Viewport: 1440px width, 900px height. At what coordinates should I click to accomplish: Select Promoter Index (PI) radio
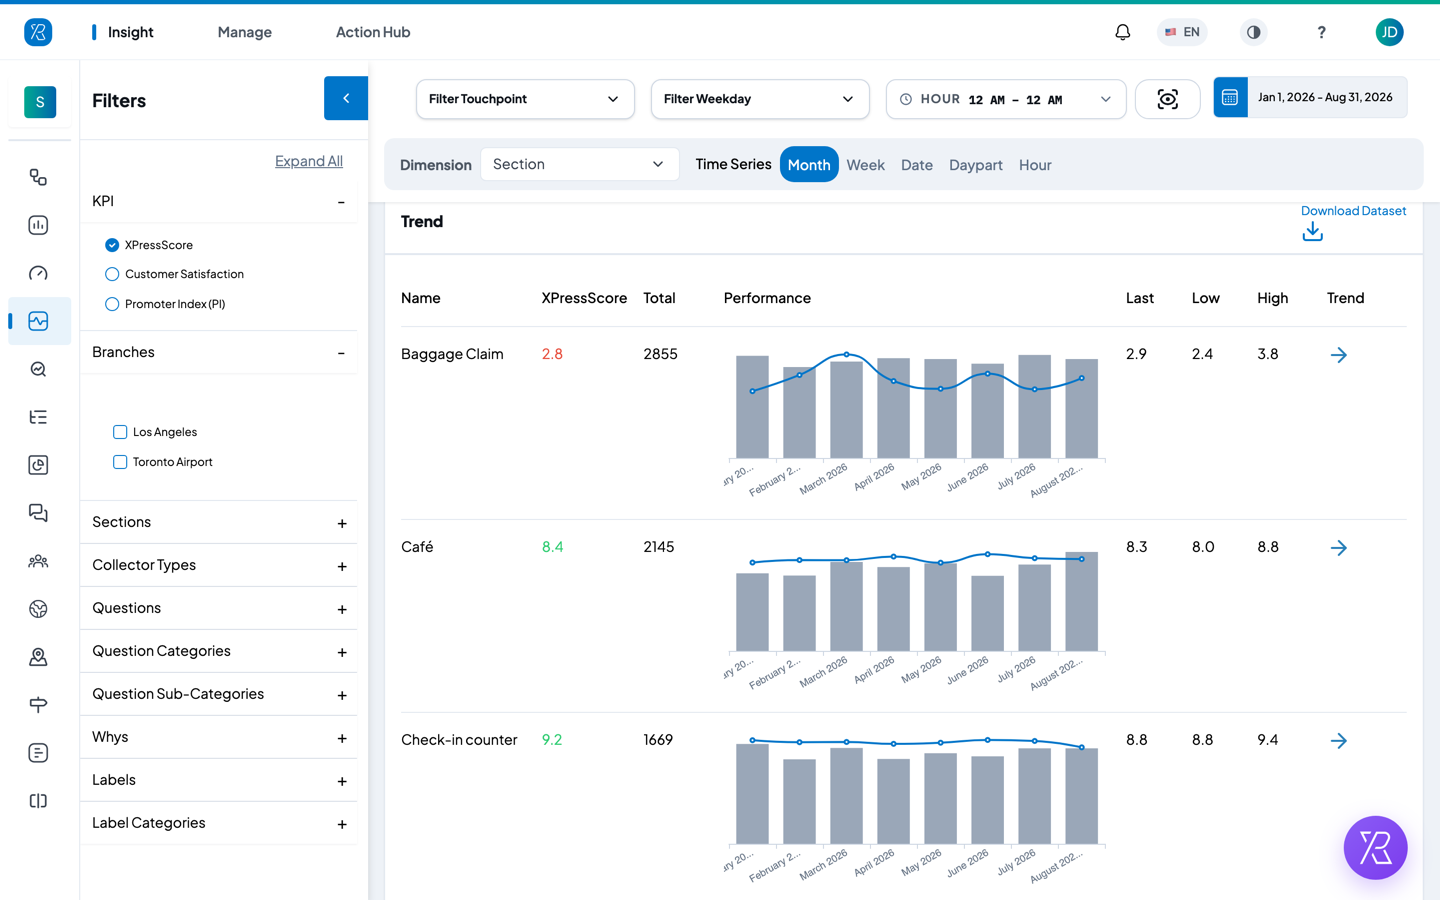[112, 304]
